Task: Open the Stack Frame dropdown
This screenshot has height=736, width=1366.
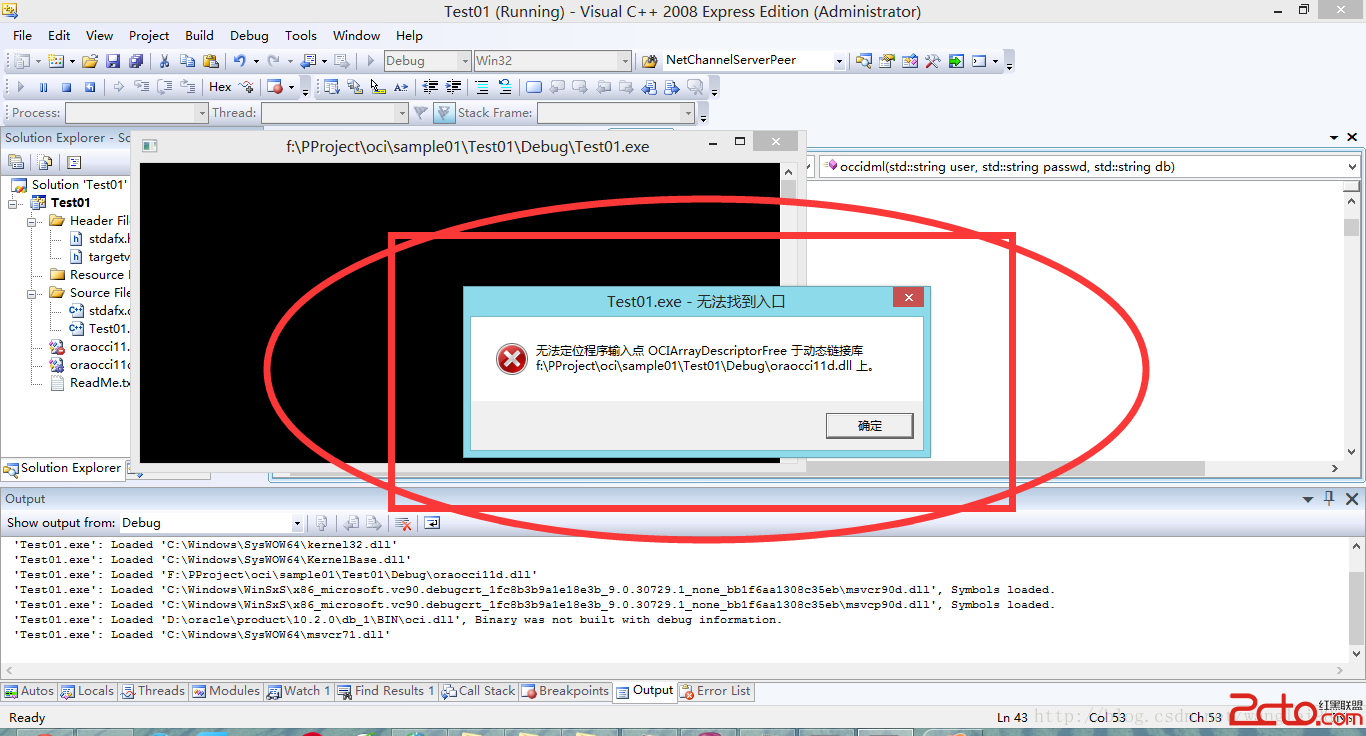Action: (x=615, y=113)
